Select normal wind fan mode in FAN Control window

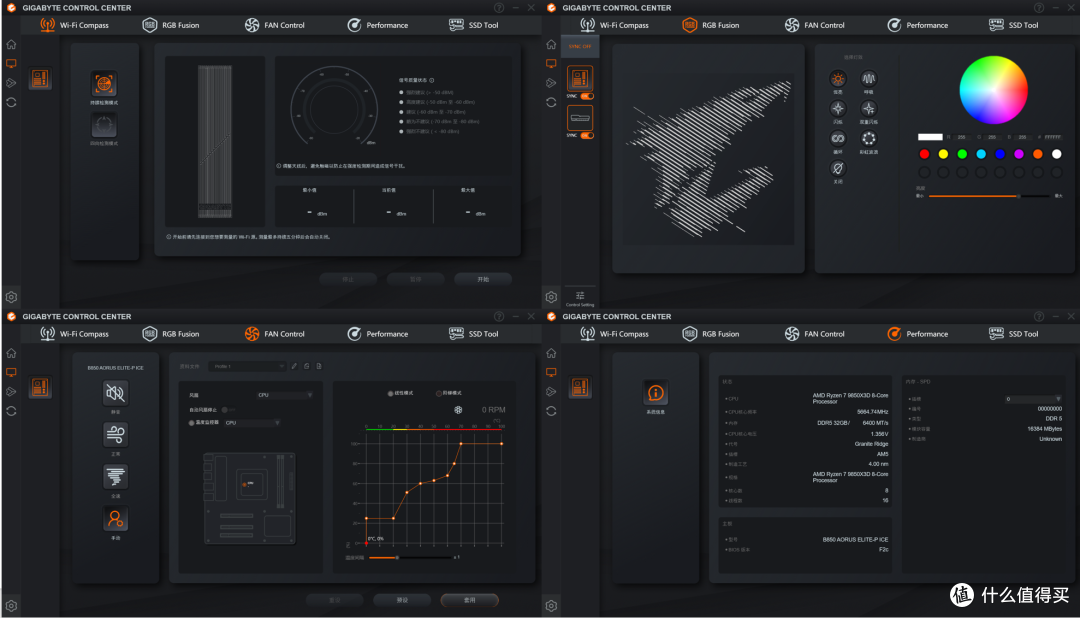coord(115,435)
